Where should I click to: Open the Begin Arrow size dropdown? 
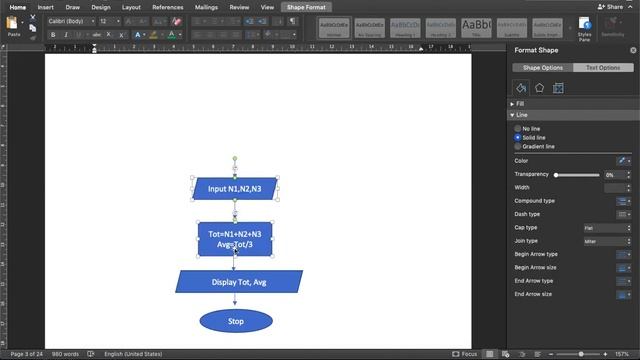coord(624,268)
